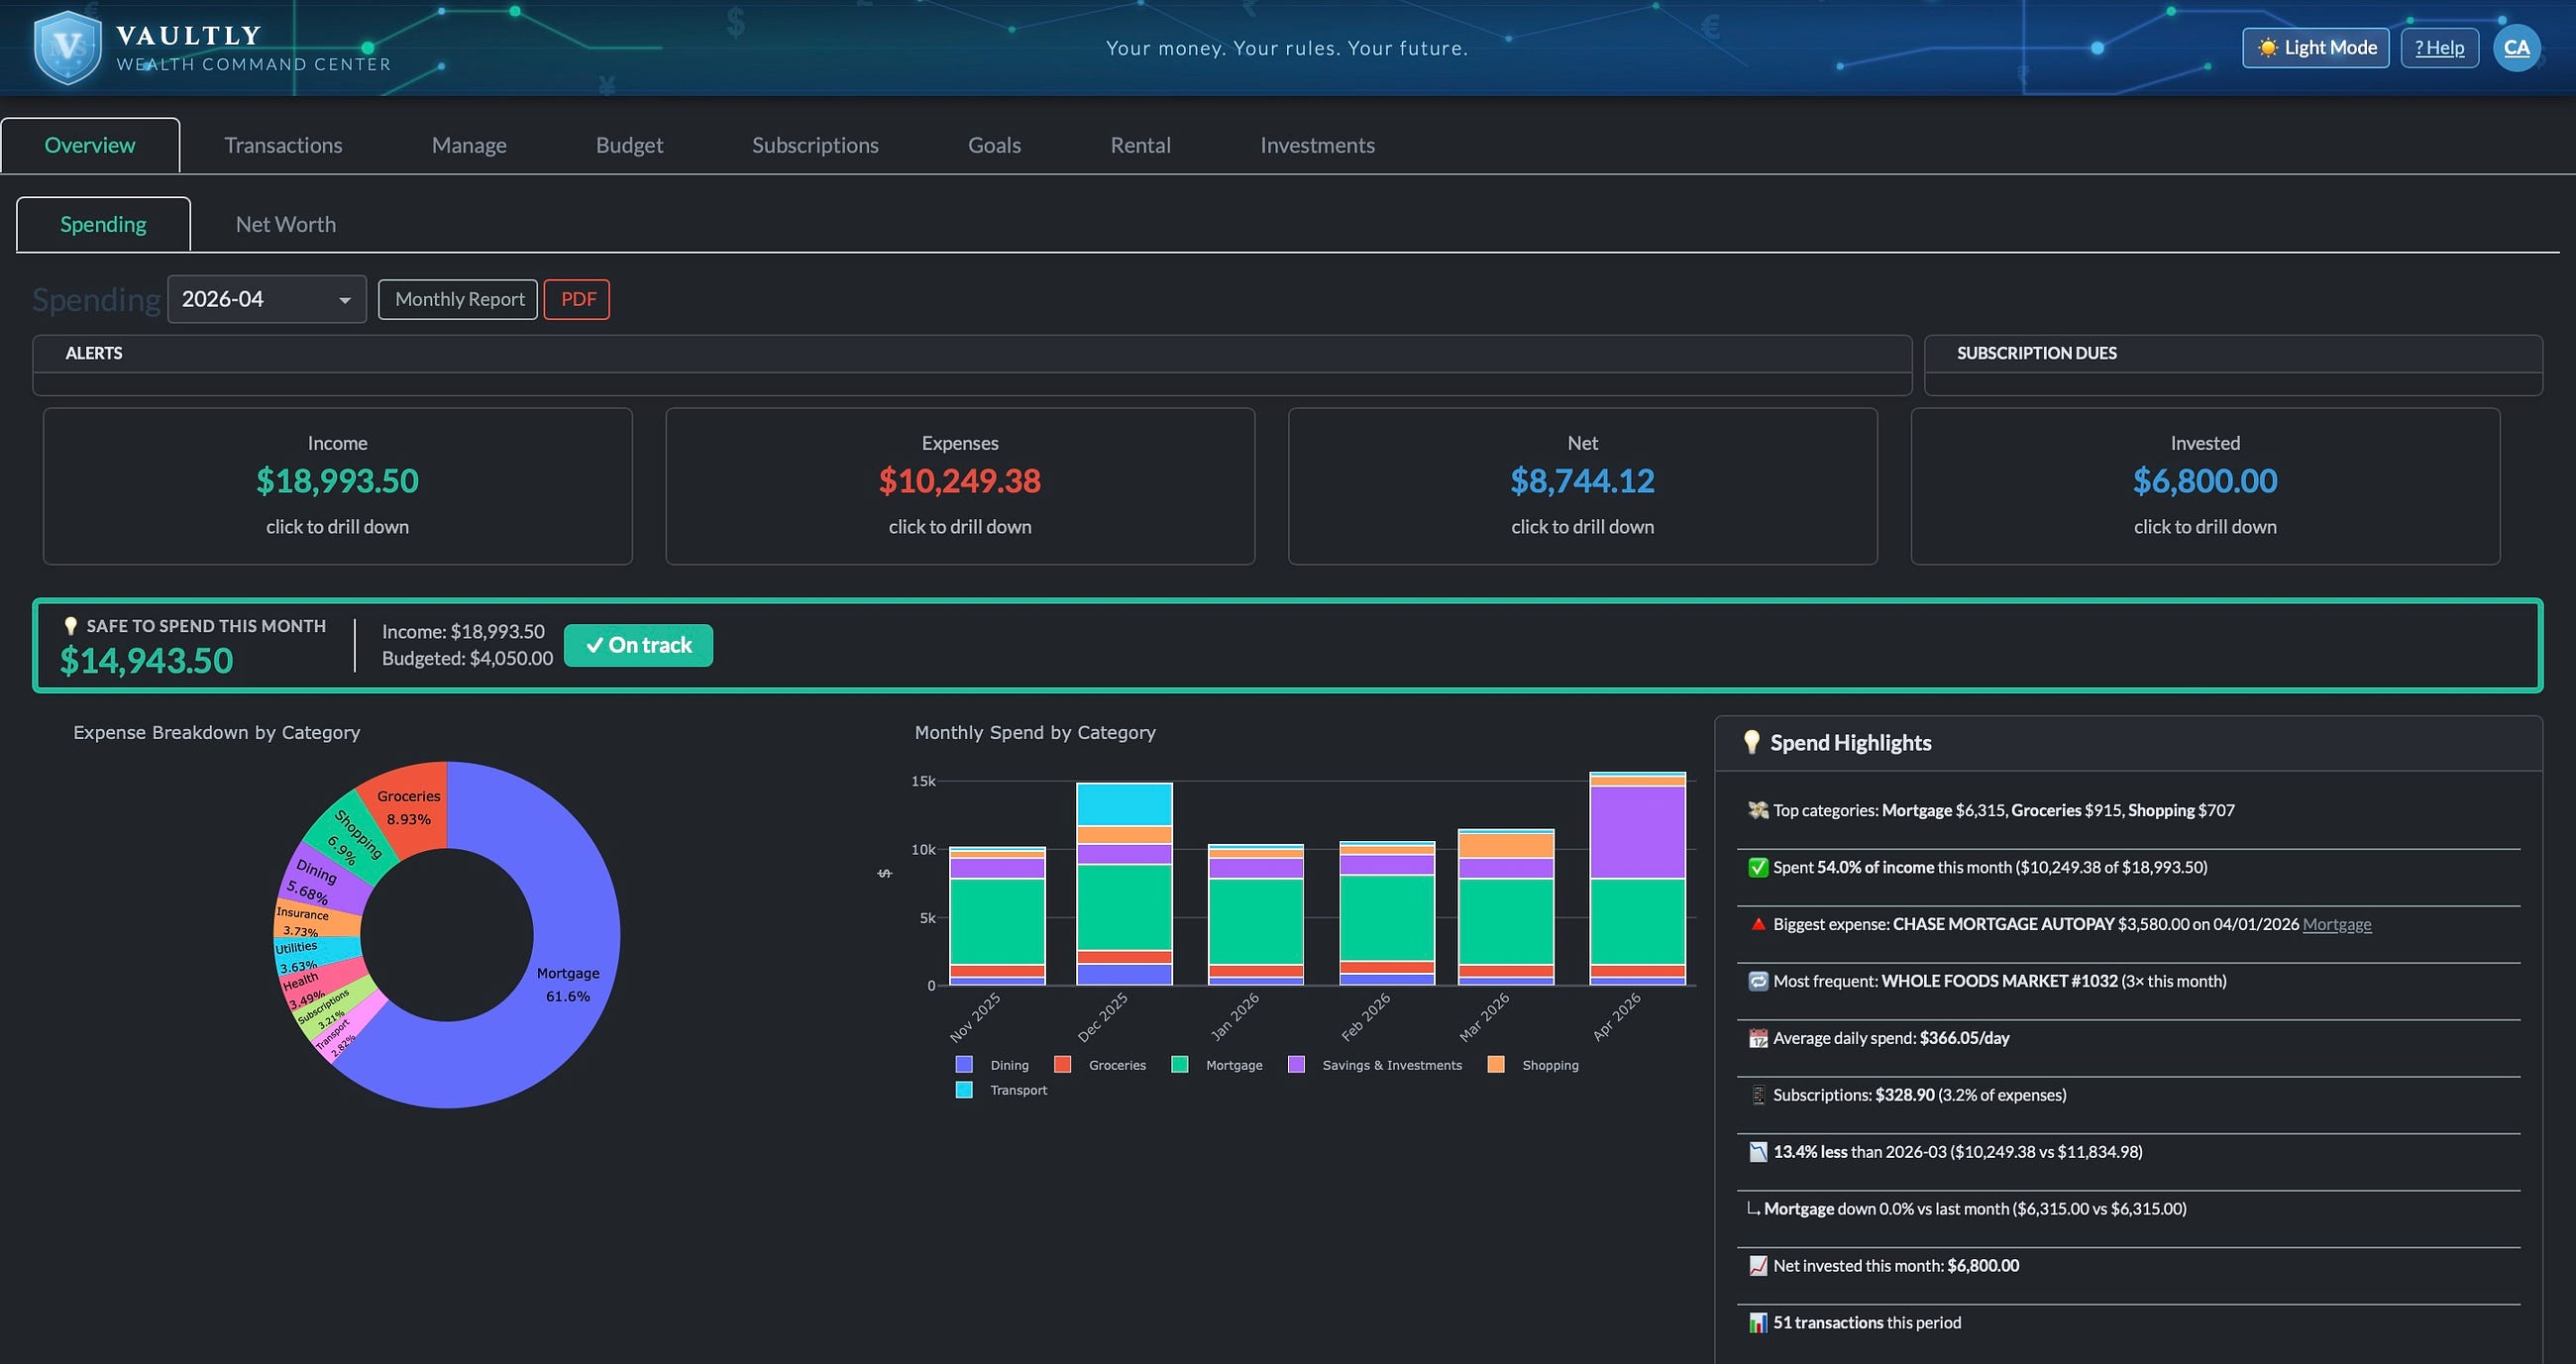Click the Dec 2025 Transport bar segment
The width and height of the screenshot is (2576, 1364).
pos(1124,804)
